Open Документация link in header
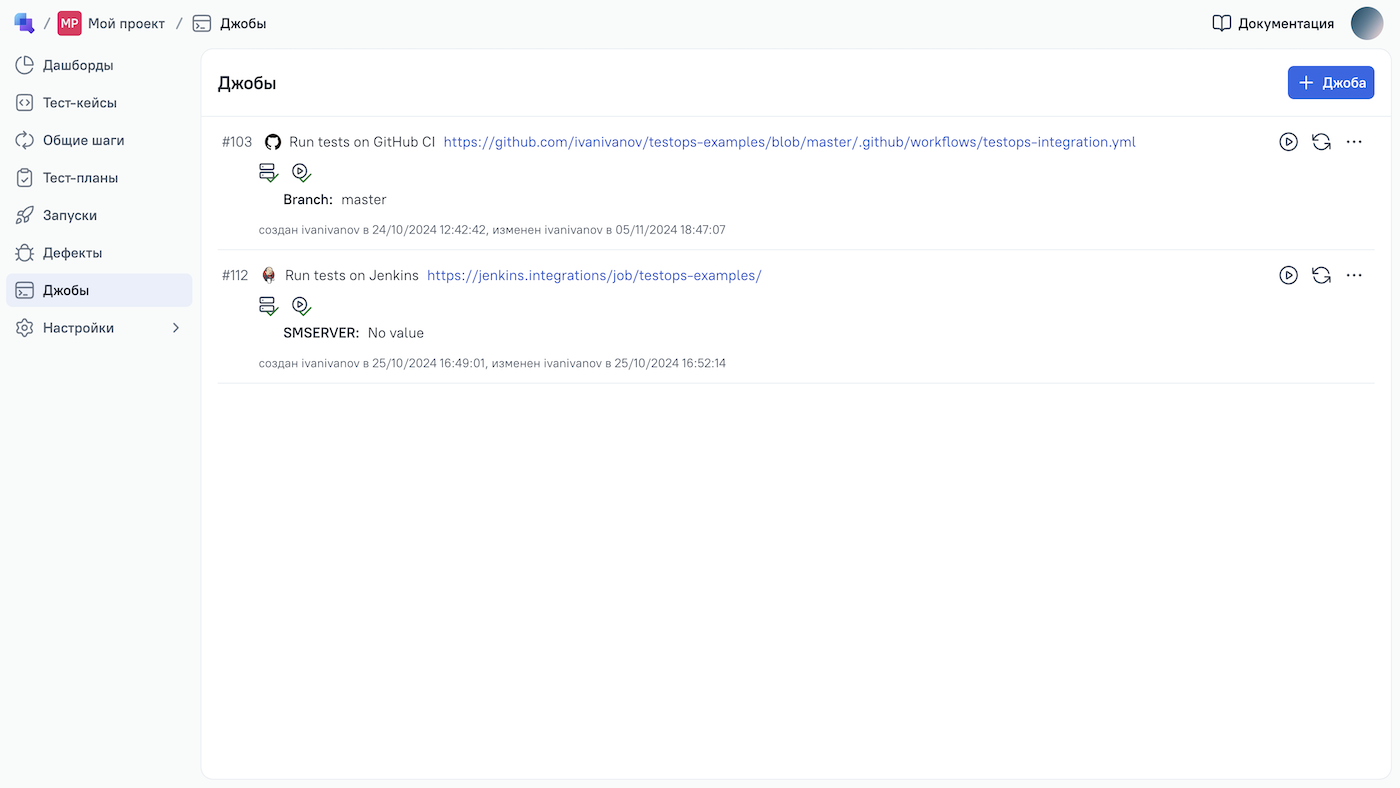Screen dimensions: 1400x788 [1273, 23]
